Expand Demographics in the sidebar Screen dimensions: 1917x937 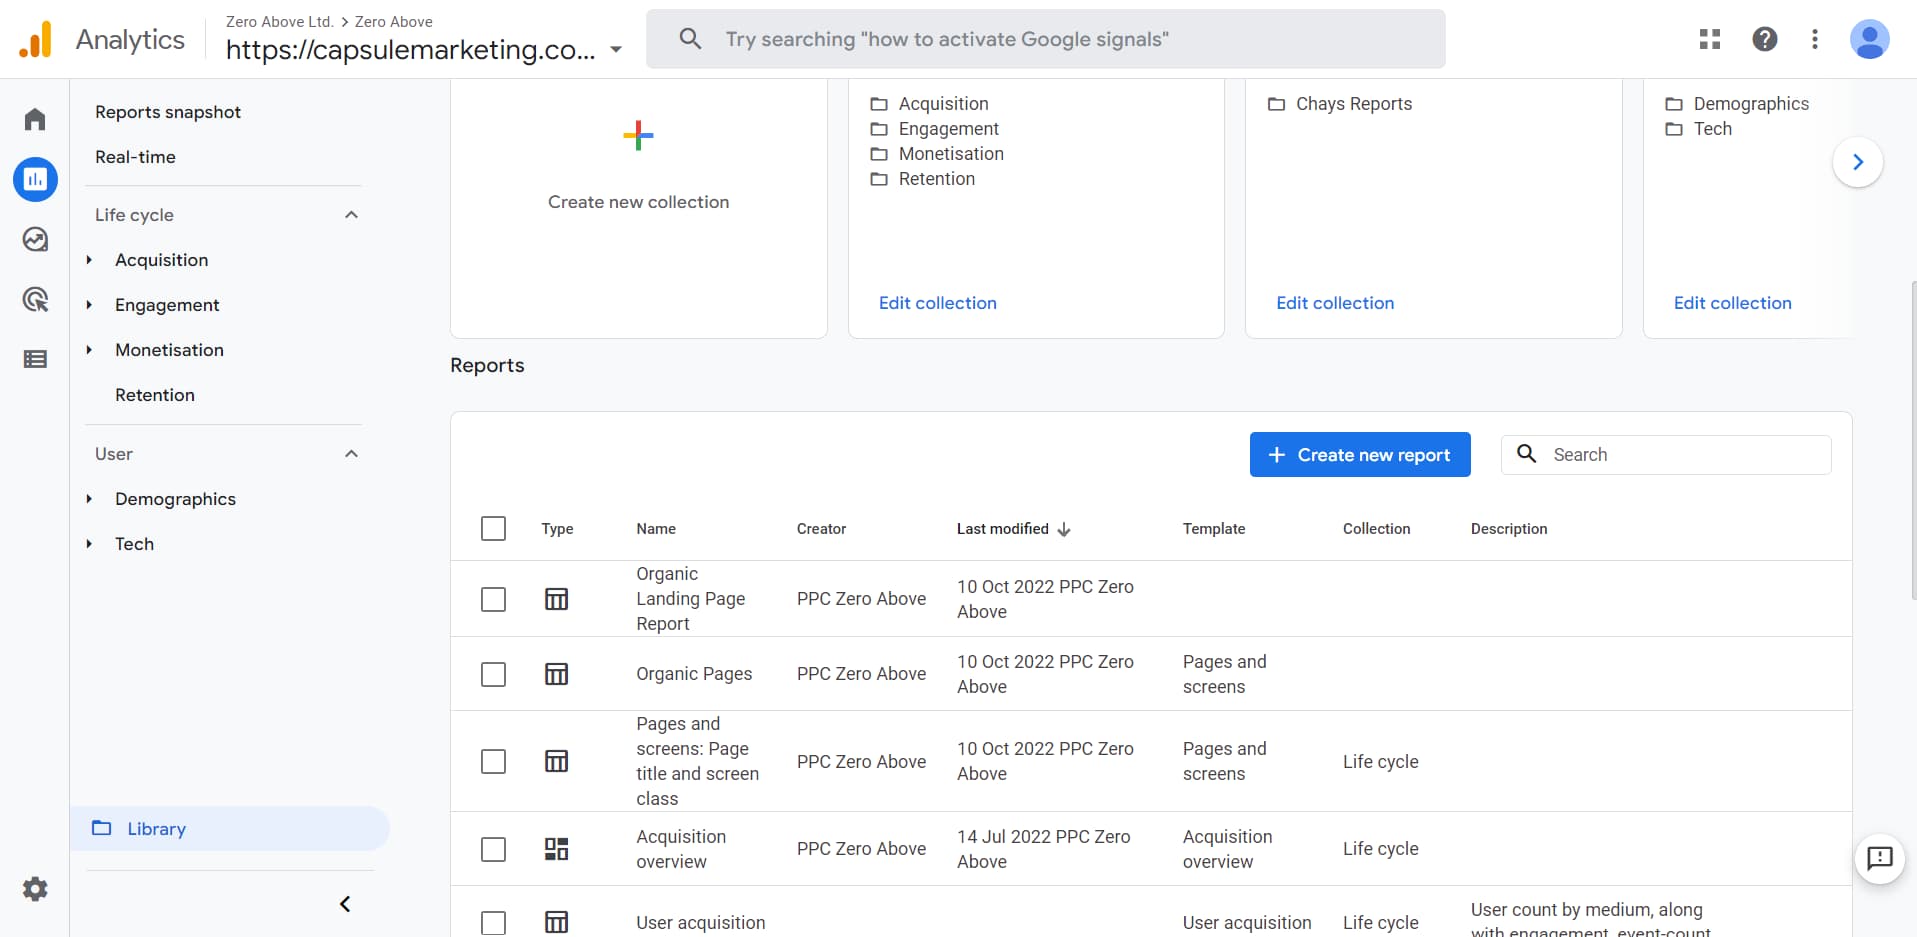(89, 499)
